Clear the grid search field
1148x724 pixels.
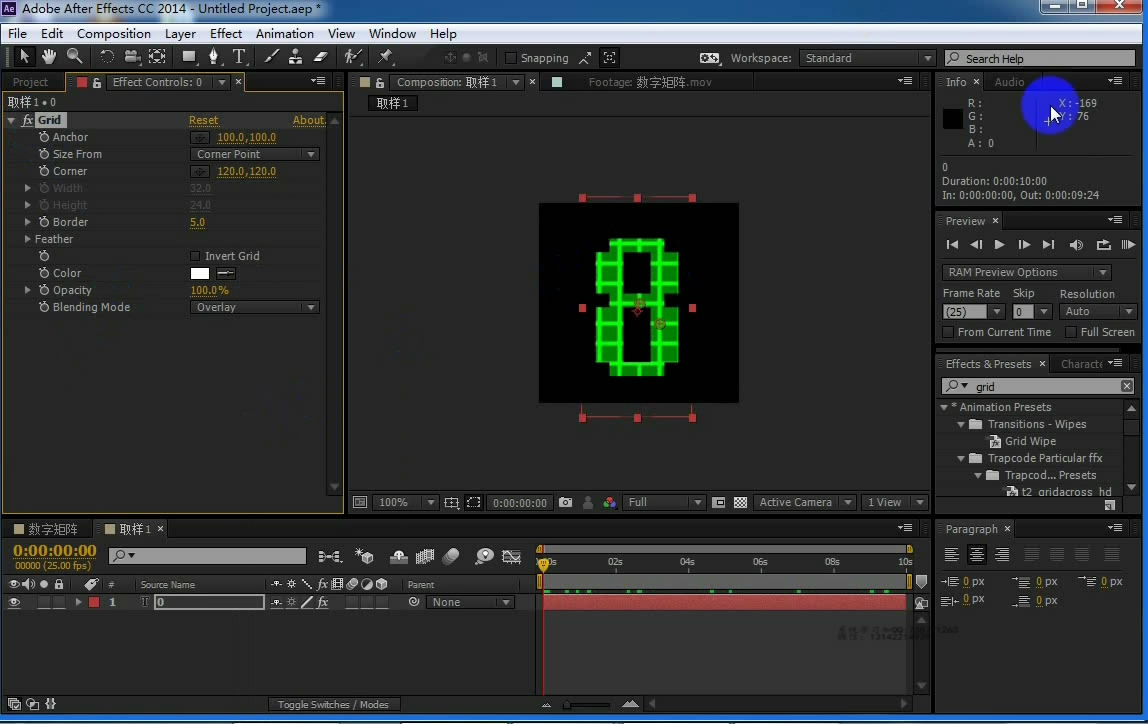[x=1126, y=386]
